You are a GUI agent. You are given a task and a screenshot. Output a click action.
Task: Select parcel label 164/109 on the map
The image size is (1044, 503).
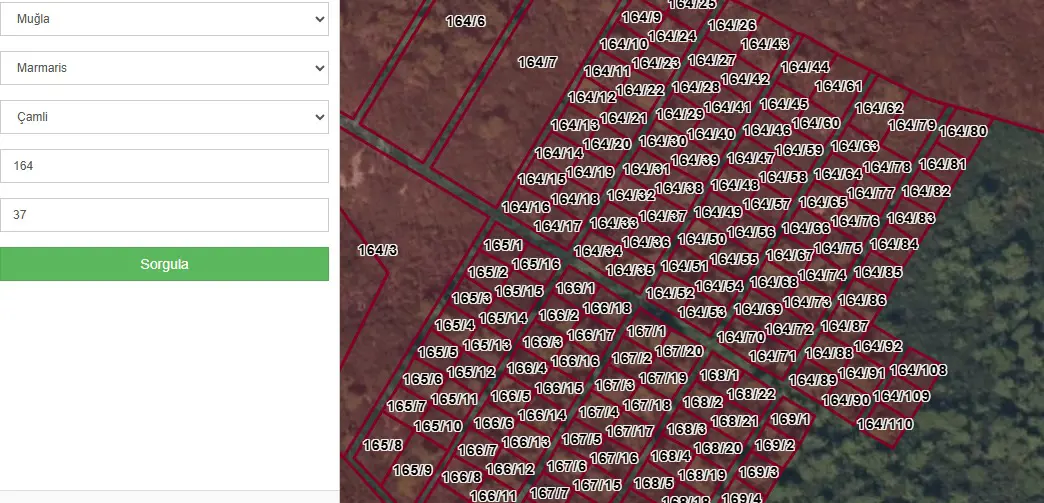click(902, 396)
